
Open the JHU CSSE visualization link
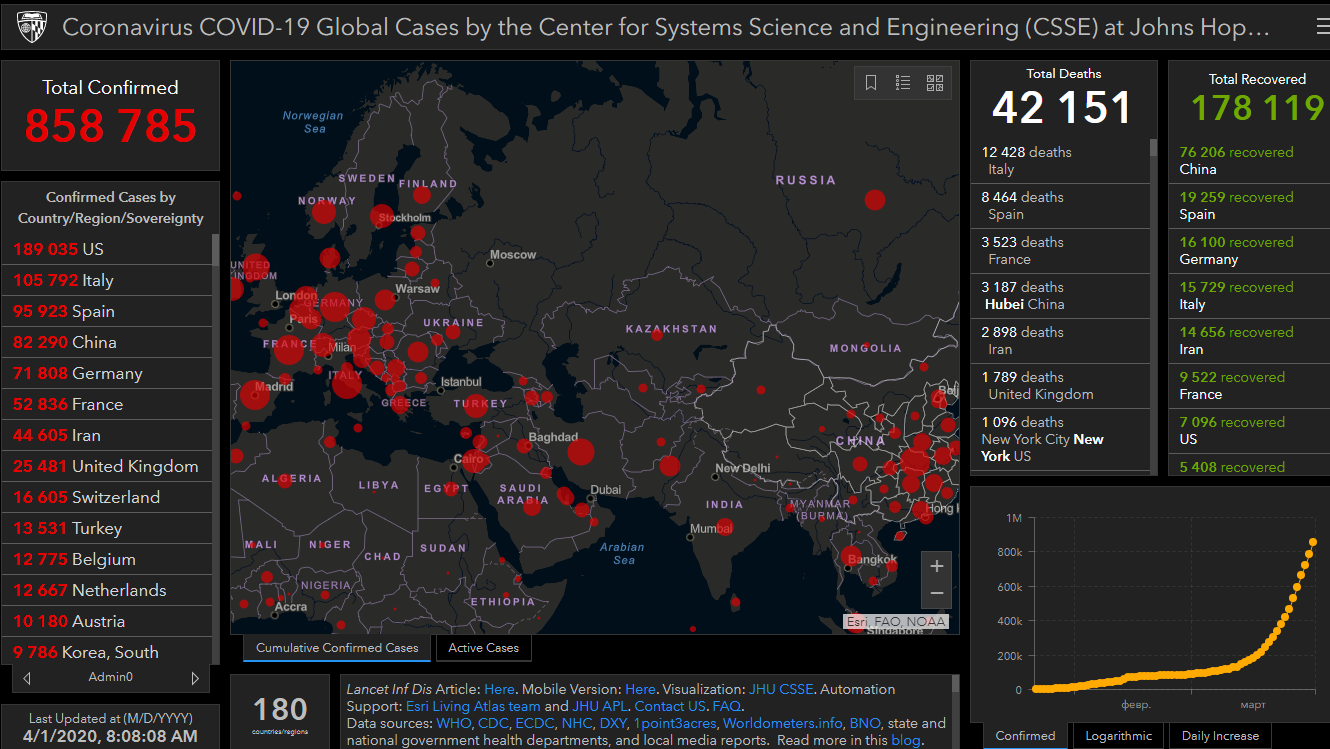pyautogui.click(x=781, y=689)
